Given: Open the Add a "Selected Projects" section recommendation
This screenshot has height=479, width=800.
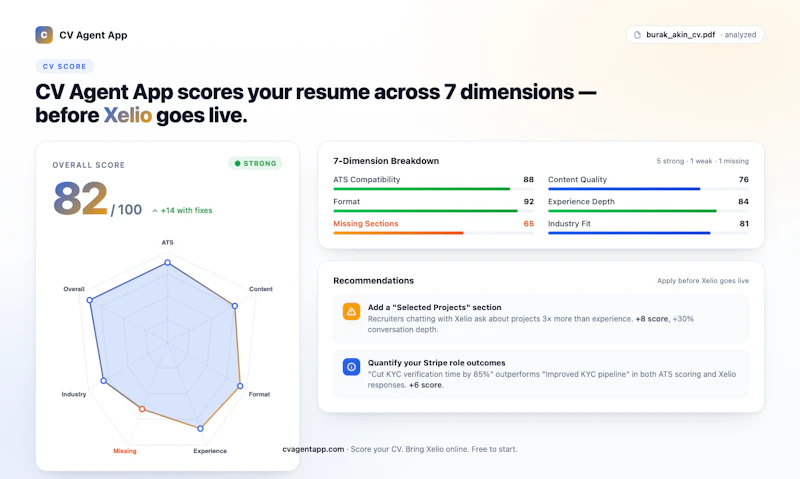Looking at the screenshot, I should coord(541,318).
